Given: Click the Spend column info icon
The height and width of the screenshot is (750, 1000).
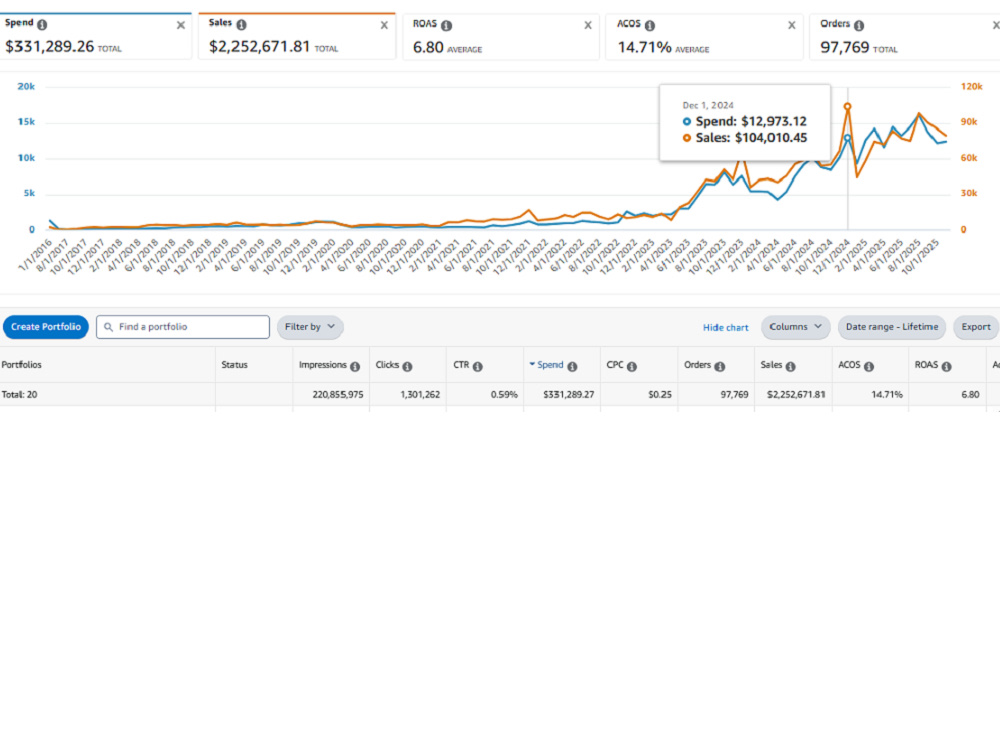Looking at the screenshot, I should (x=572, y=366).
